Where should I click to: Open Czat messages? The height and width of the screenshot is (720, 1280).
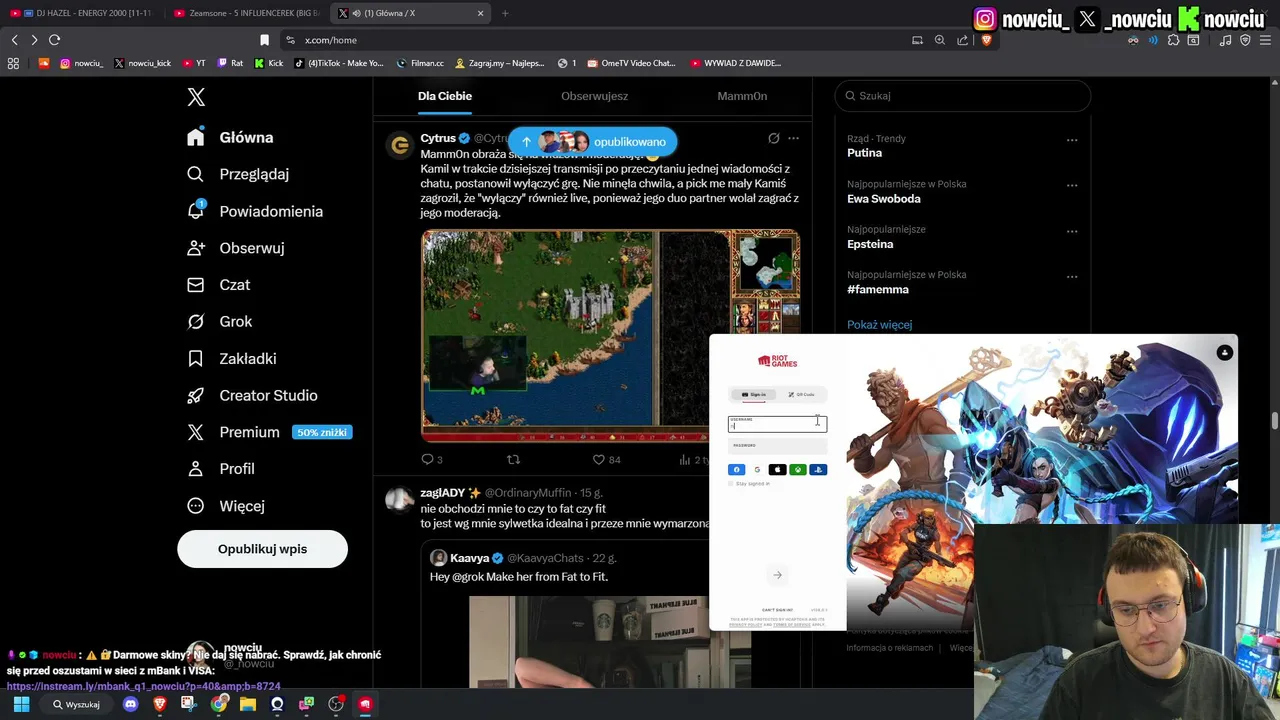(x=218, y=285)
